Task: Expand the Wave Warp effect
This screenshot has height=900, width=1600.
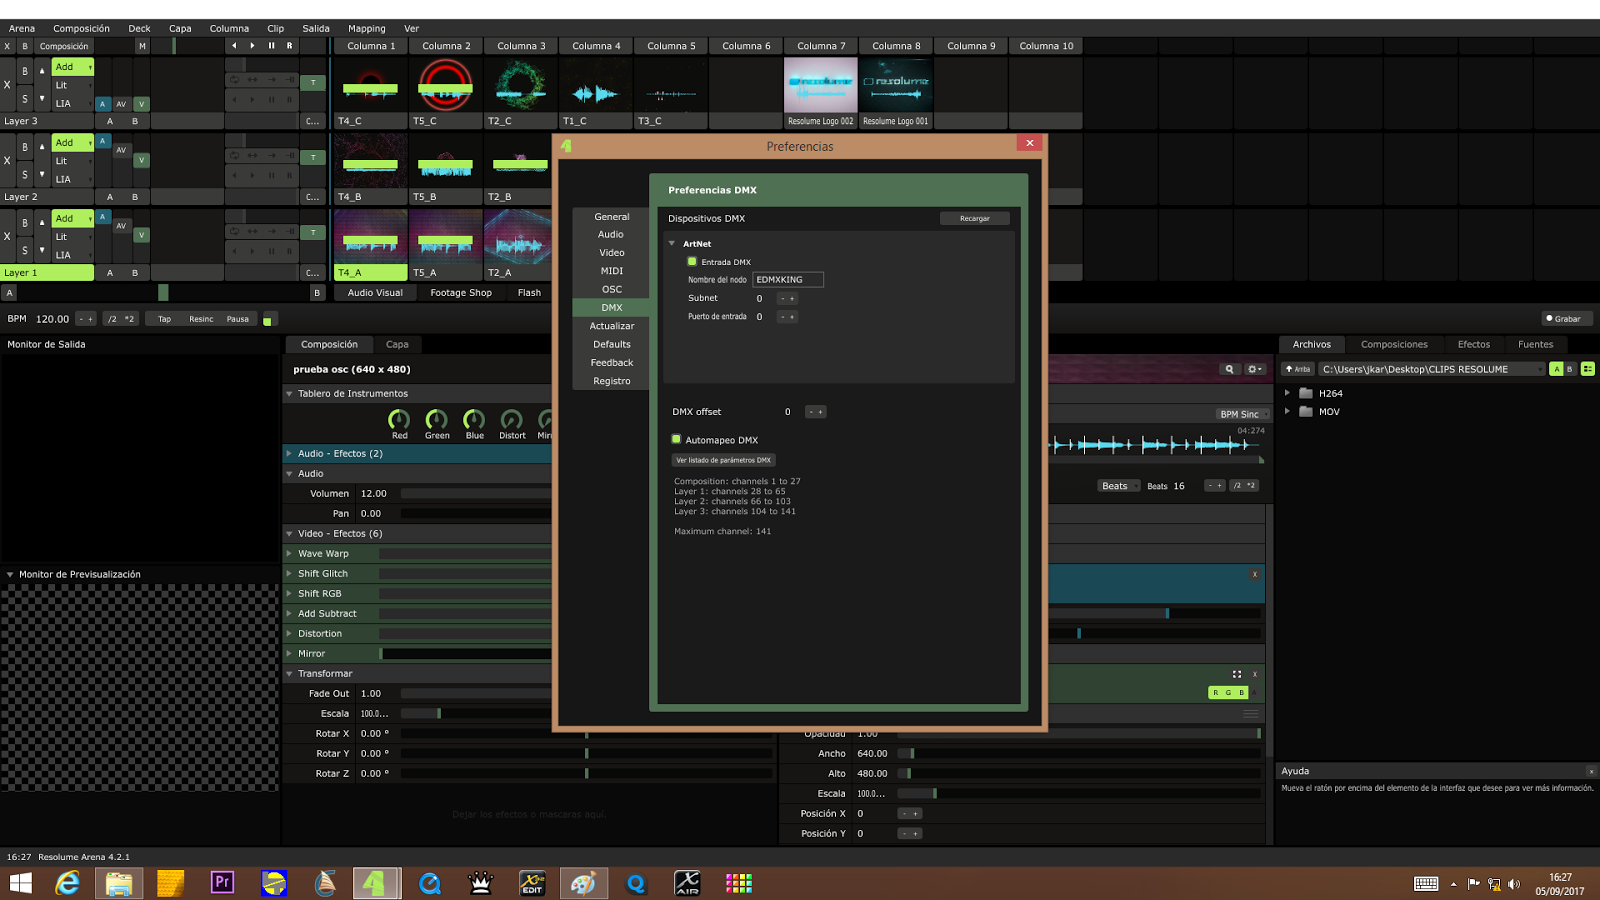Action: point(290,553)
